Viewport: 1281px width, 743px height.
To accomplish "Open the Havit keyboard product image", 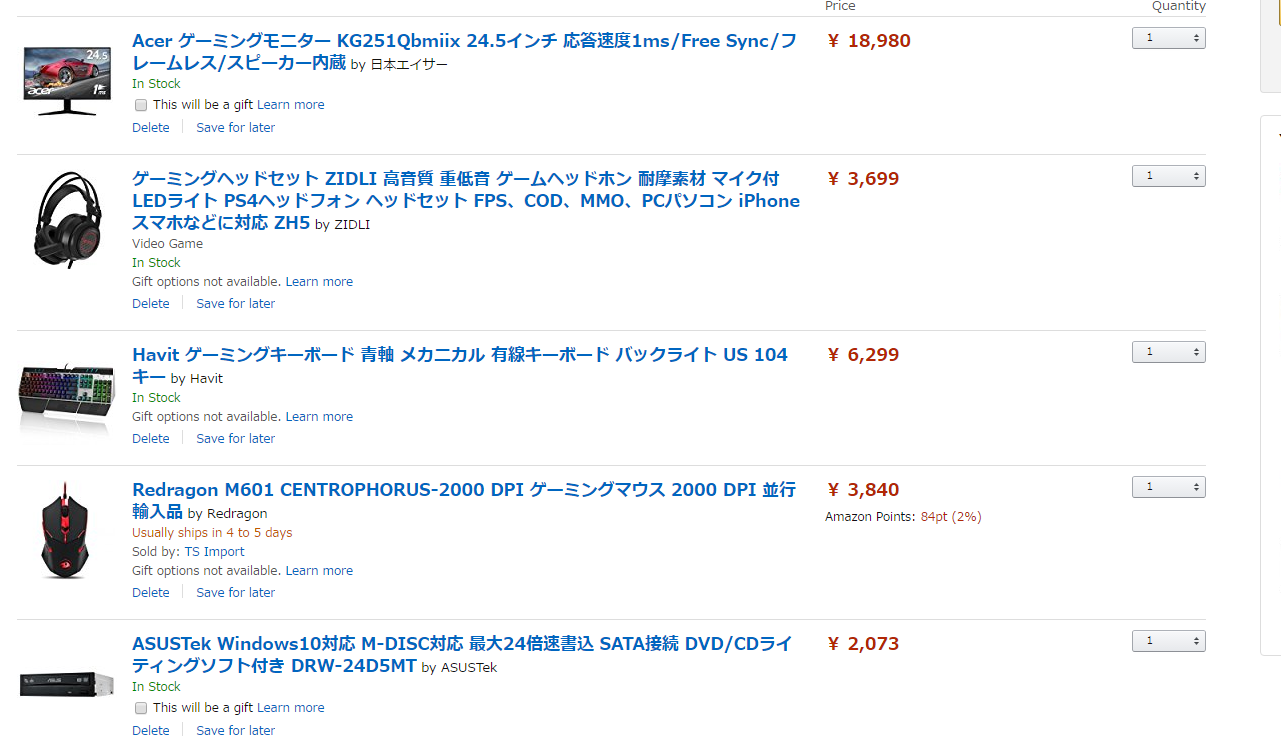I will coord(67,397).
